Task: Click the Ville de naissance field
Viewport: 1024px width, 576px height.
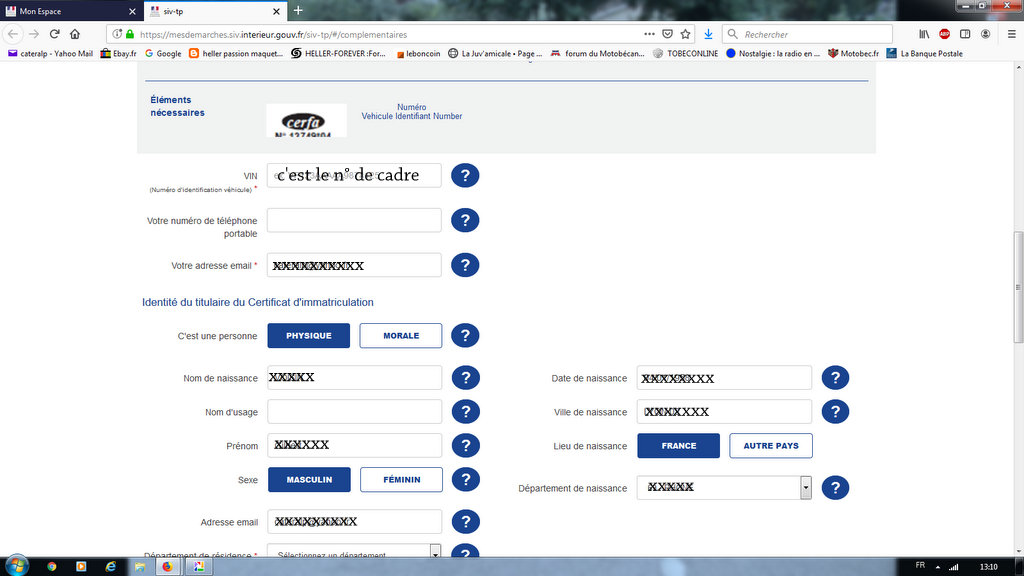Action: (x=724, y=411)
